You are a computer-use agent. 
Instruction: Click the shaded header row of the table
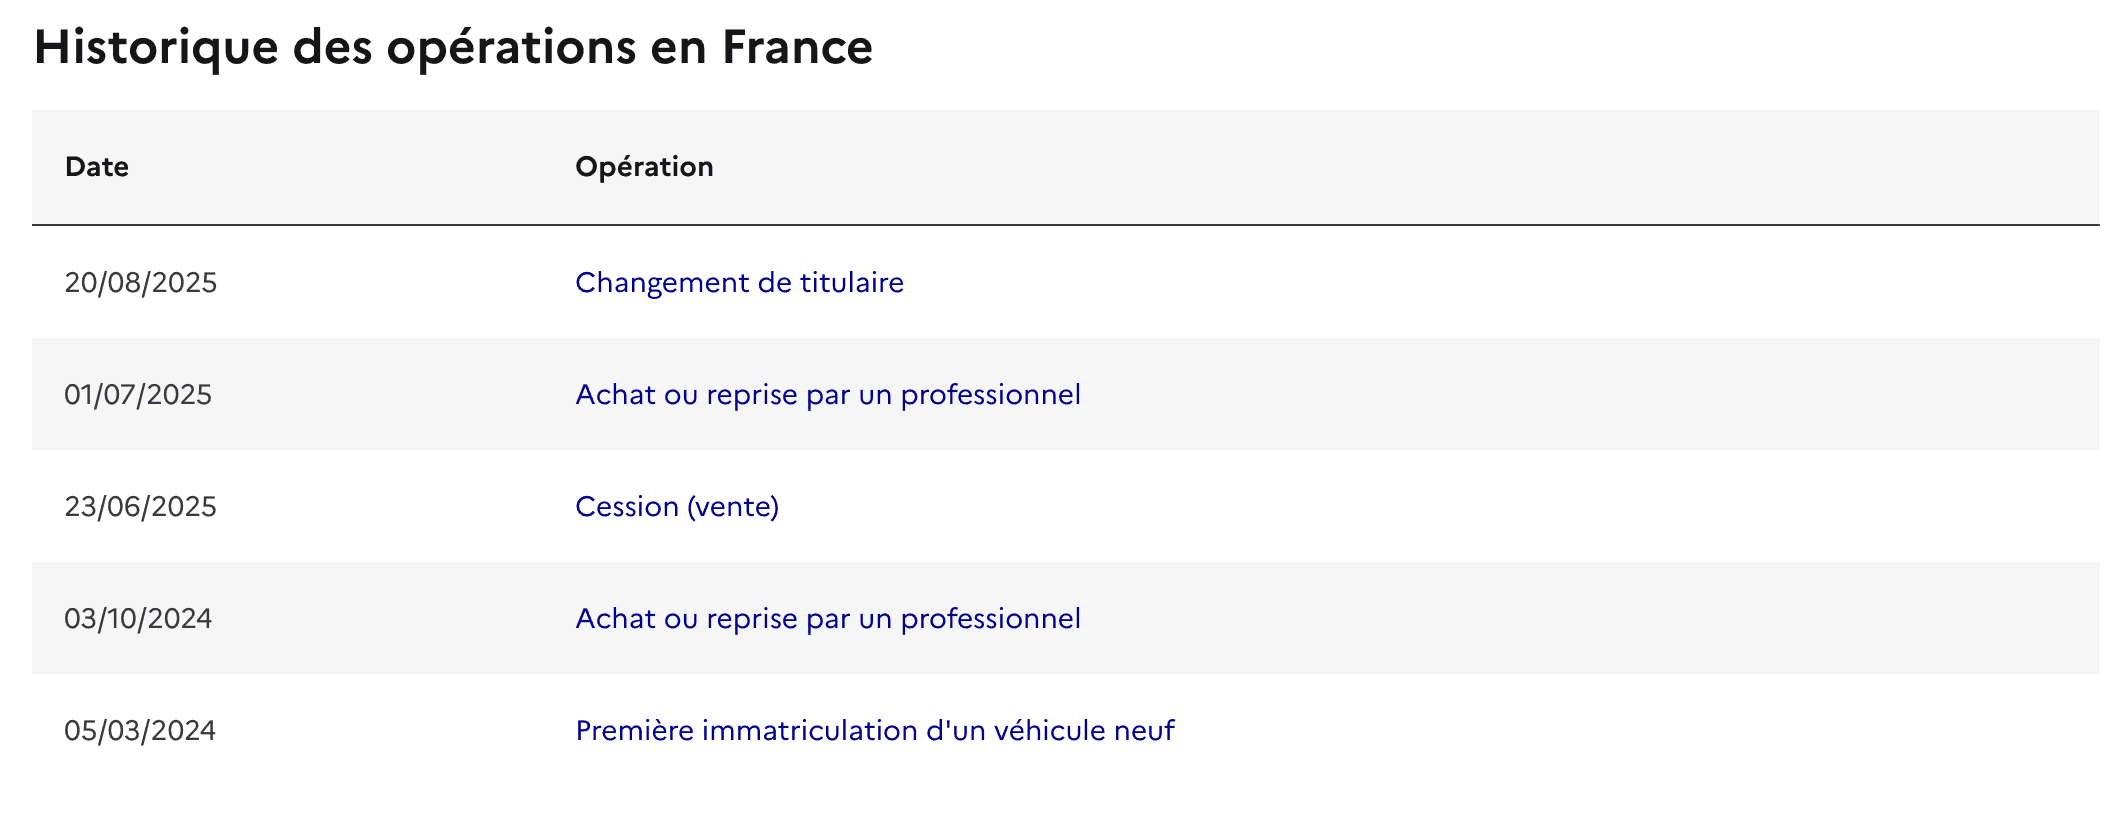[x=1060, y=167]
